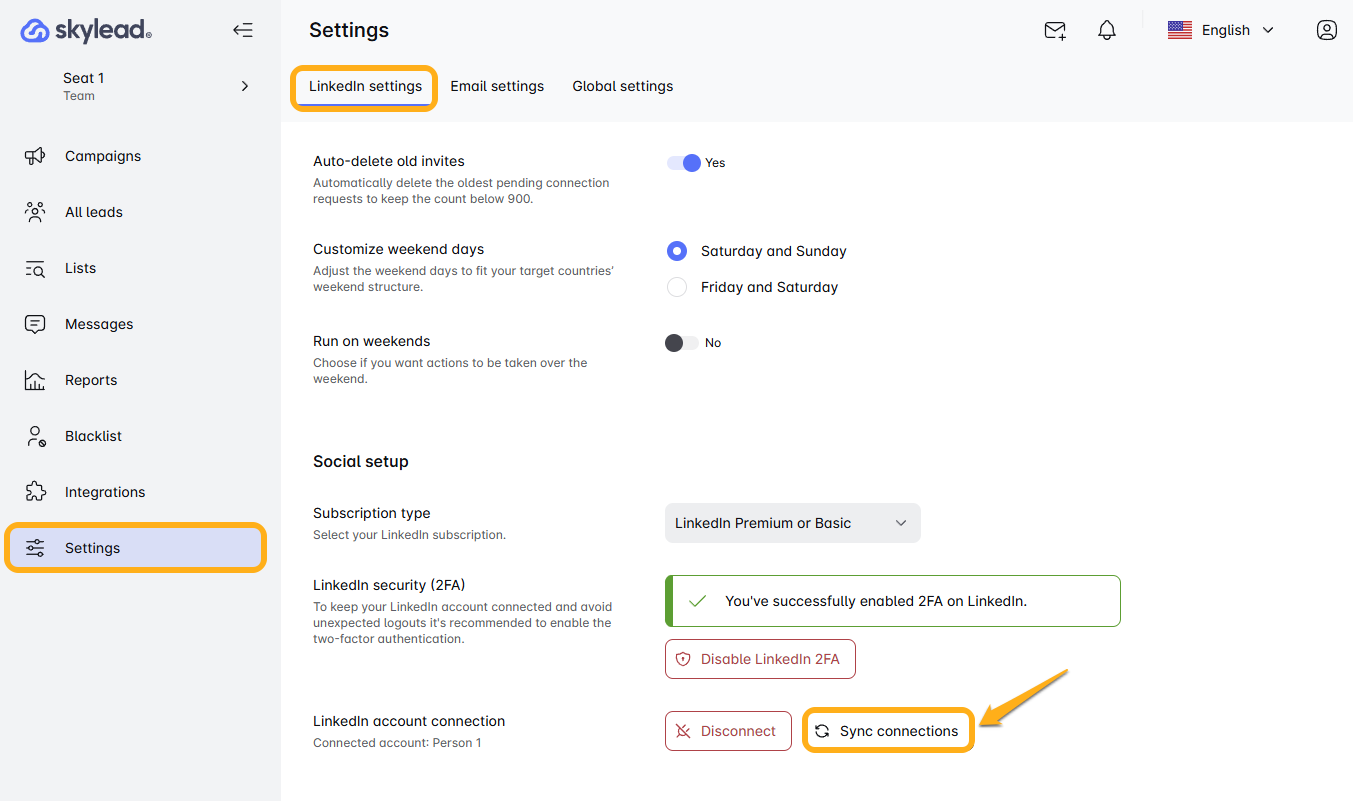This screenshot has width=1353, height=801.
Task: Click the Settings sliders icon
Action: (35, 548)
